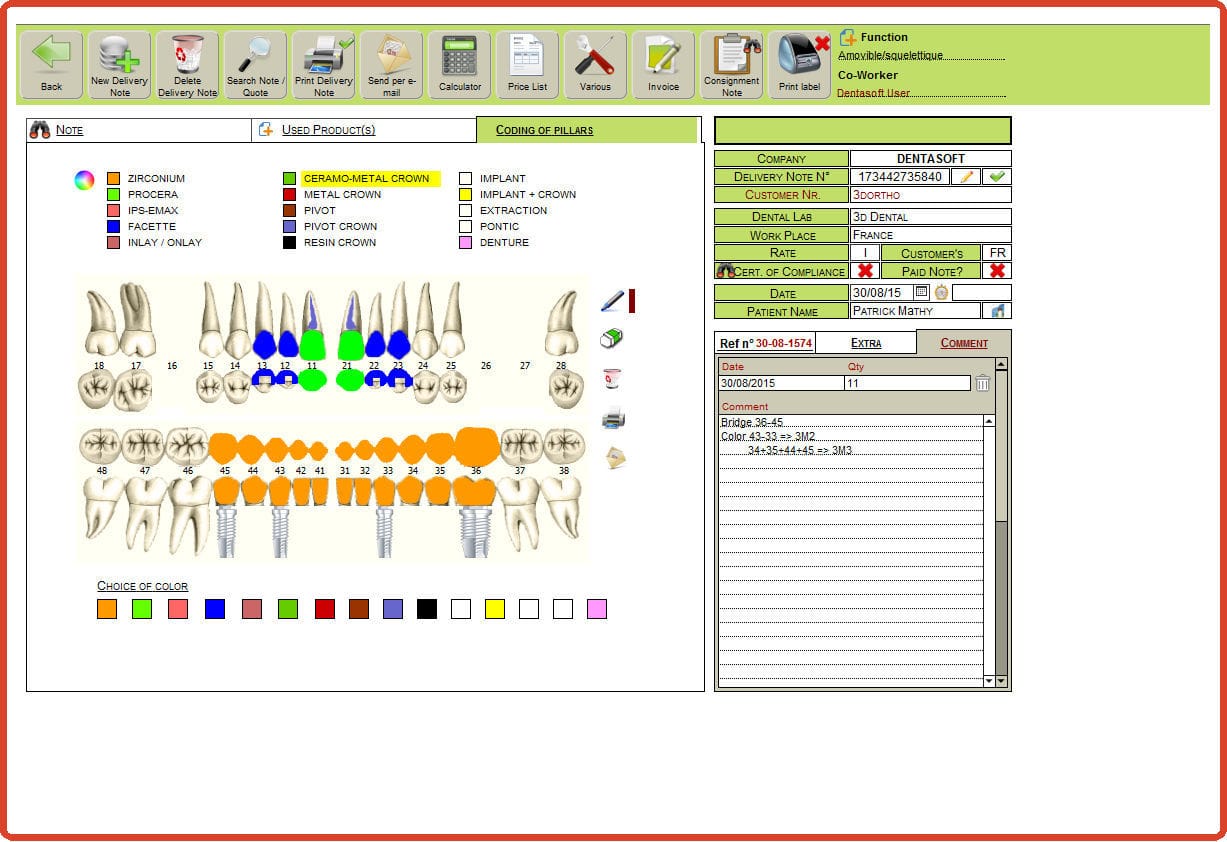This screenshot has height=842, width=1227.
Task: Open the Price List toolbar icon
Action: point(526,62)
